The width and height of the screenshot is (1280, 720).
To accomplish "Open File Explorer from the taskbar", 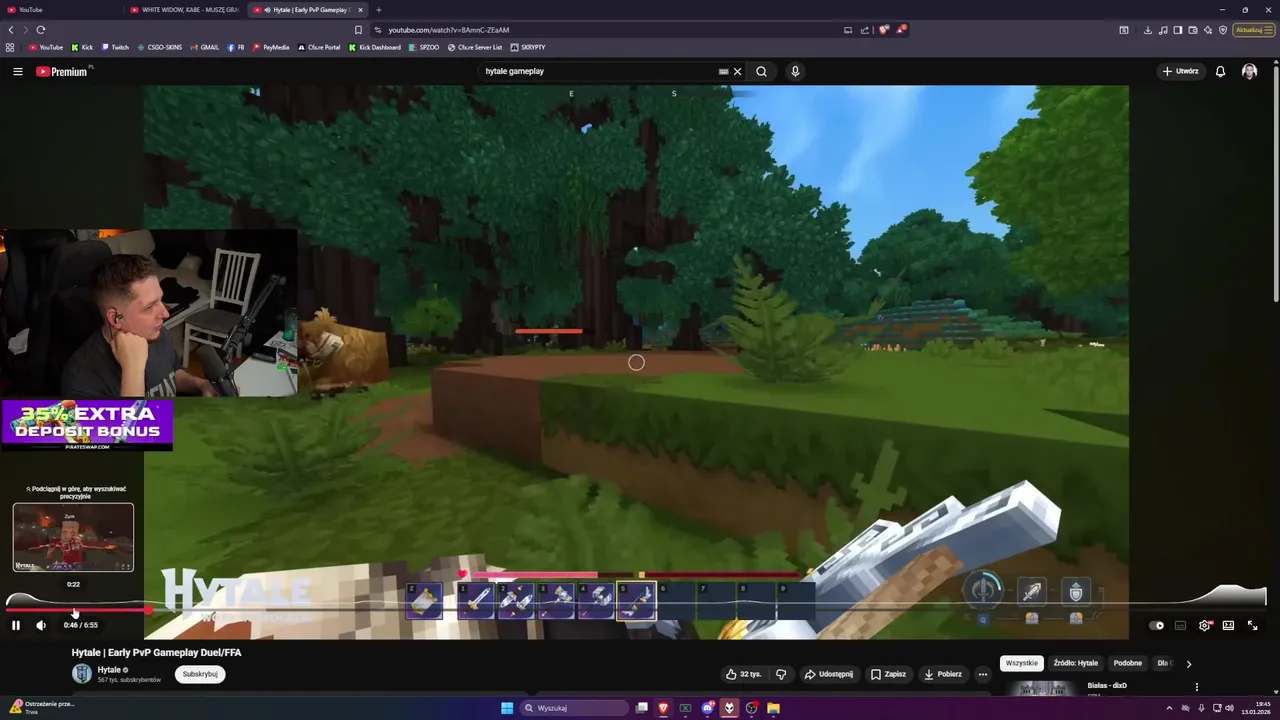I will [x=773, y=708].
